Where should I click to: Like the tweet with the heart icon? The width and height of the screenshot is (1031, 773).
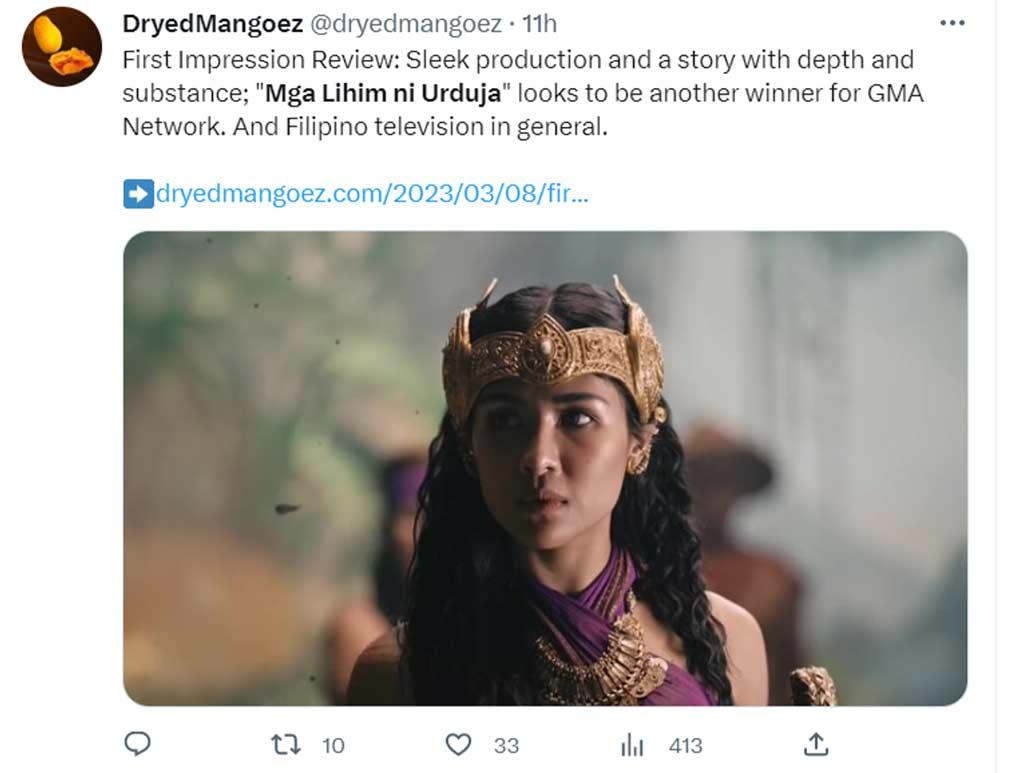click(x=457, y=745)
